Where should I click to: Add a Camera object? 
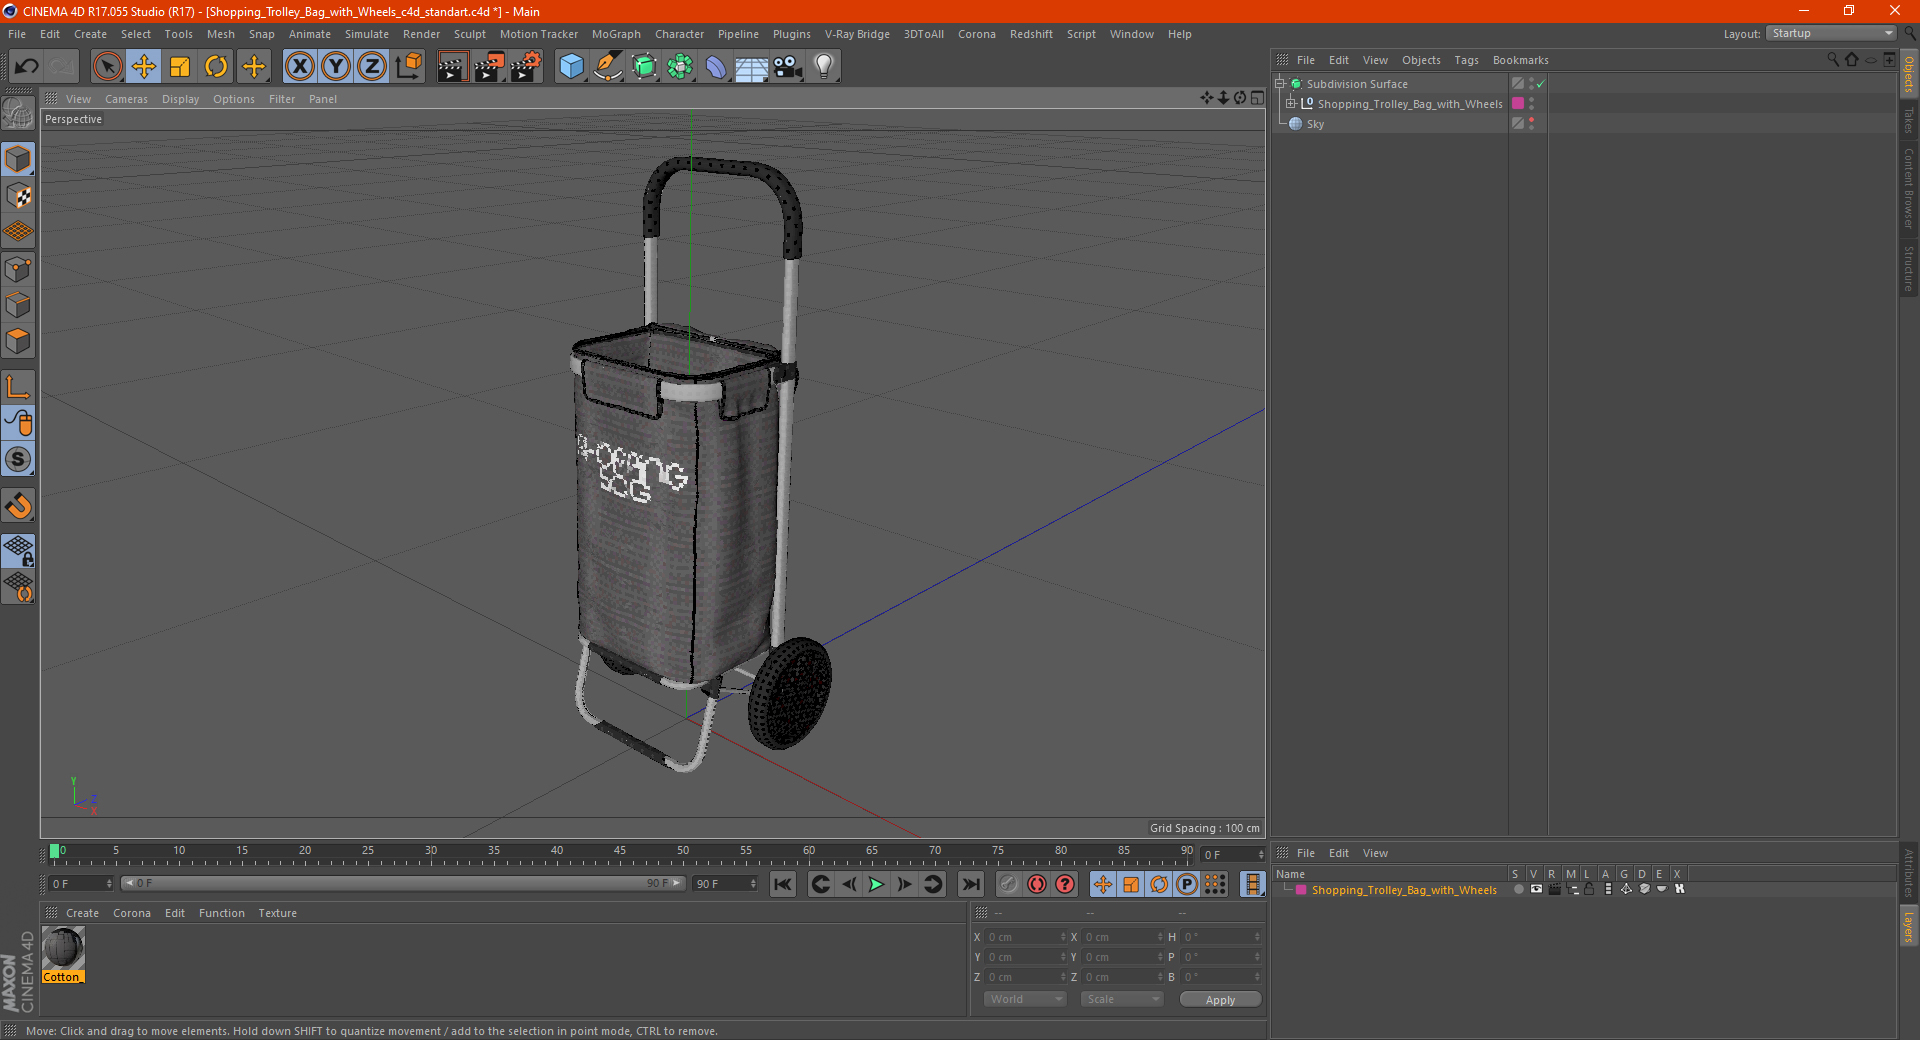[788, 67]
